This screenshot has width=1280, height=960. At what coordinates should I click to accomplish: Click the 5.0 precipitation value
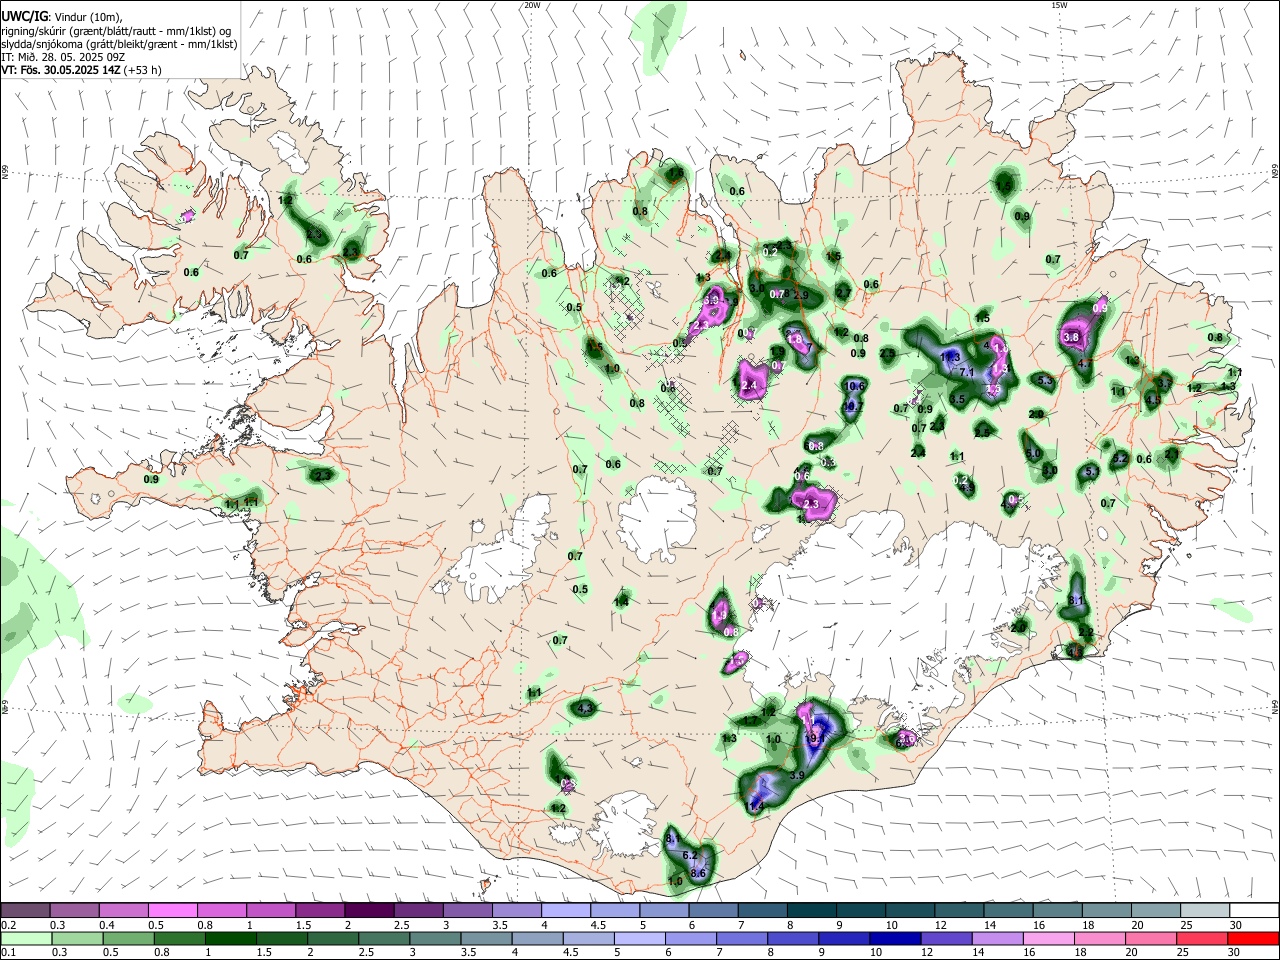(x=1034, y=454)
